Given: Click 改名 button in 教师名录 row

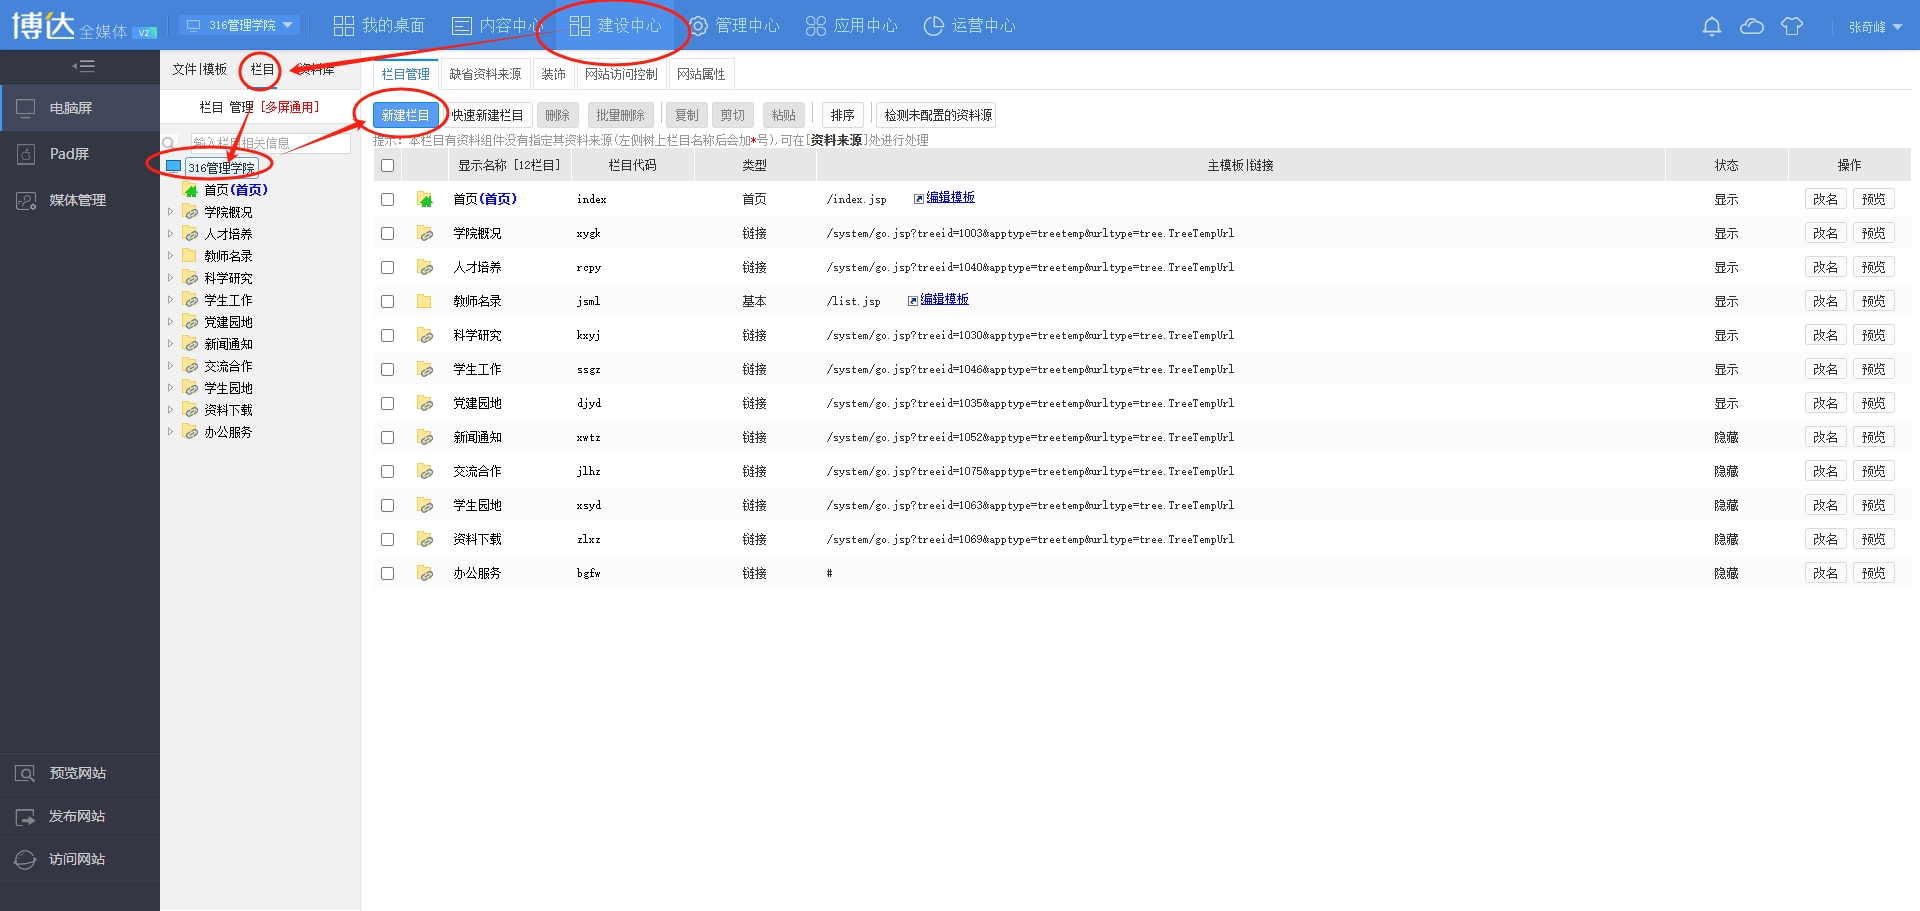Looking at the screenshot, I should pos(1825,301).
